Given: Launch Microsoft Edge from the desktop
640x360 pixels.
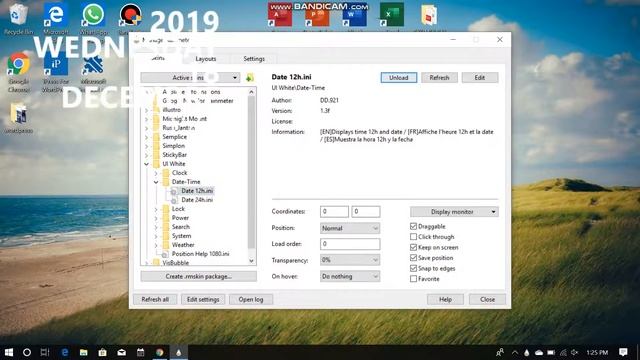Looking at the screenshot, I should (56, 17).
